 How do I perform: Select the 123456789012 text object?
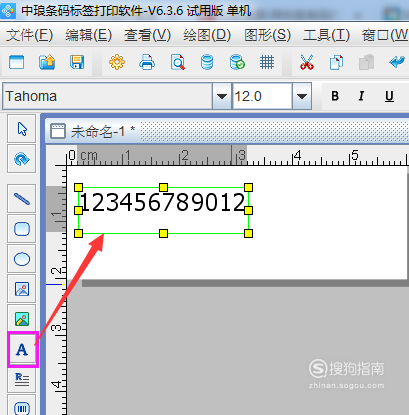[163, 203]
